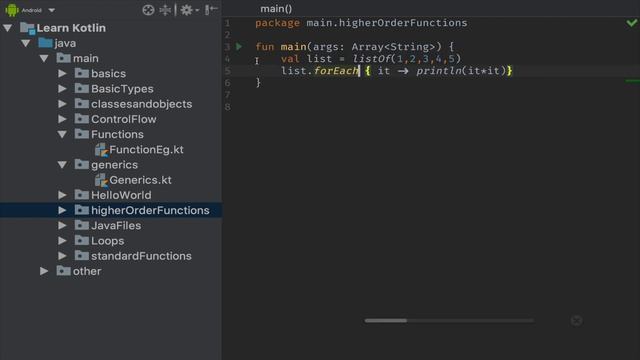Click the progress bar at editor bottom

point(449,321)
